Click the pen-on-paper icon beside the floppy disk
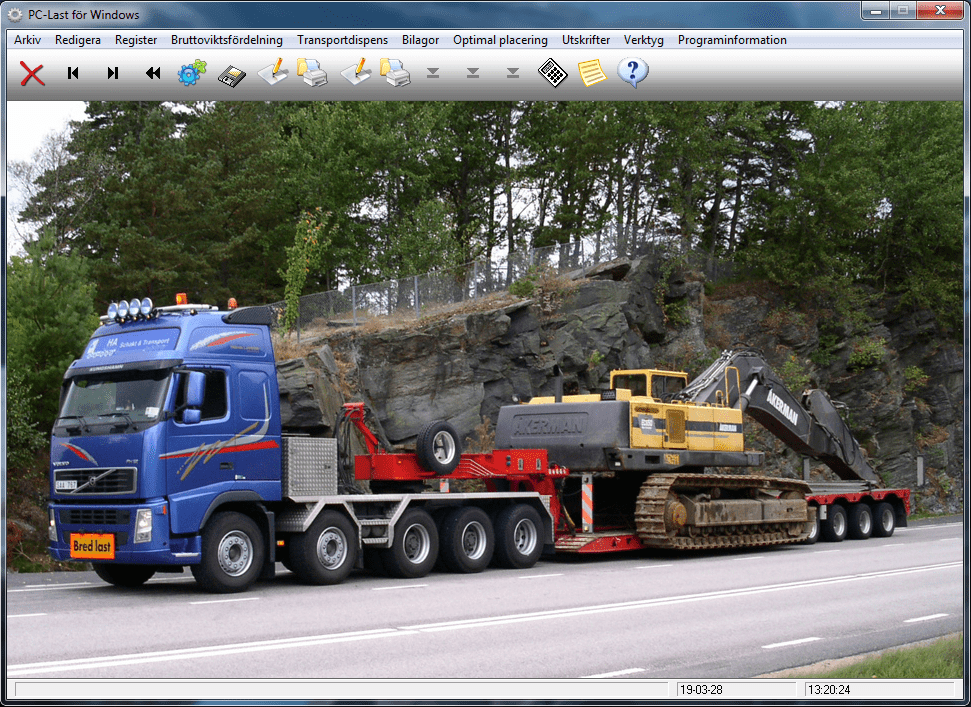The image size is (971, 707). pos(273,72)
